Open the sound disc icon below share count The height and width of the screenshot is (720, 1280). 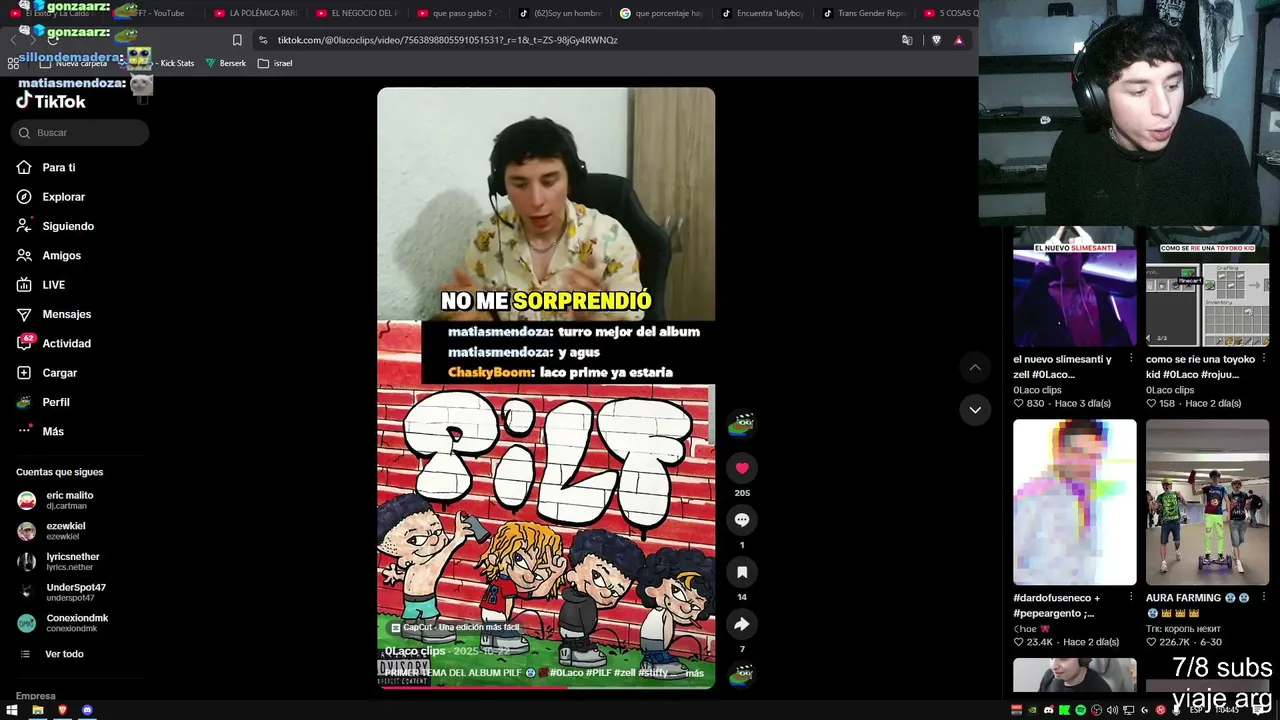click(x=741, y=675)
